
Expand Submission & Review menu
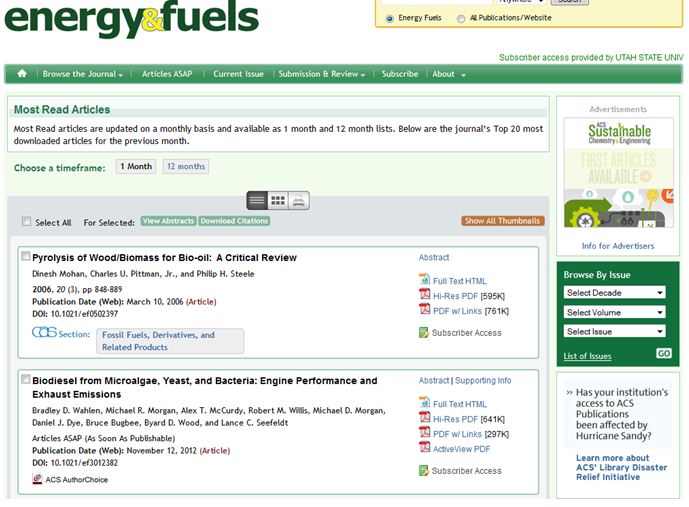click(x=322, y=74)
